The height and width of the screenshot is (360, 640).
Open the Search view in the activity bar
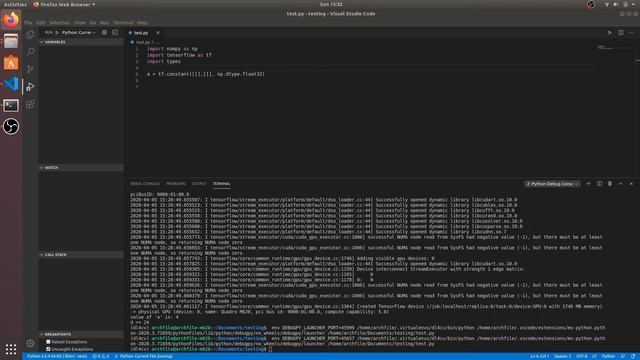[x=30, y=52]
